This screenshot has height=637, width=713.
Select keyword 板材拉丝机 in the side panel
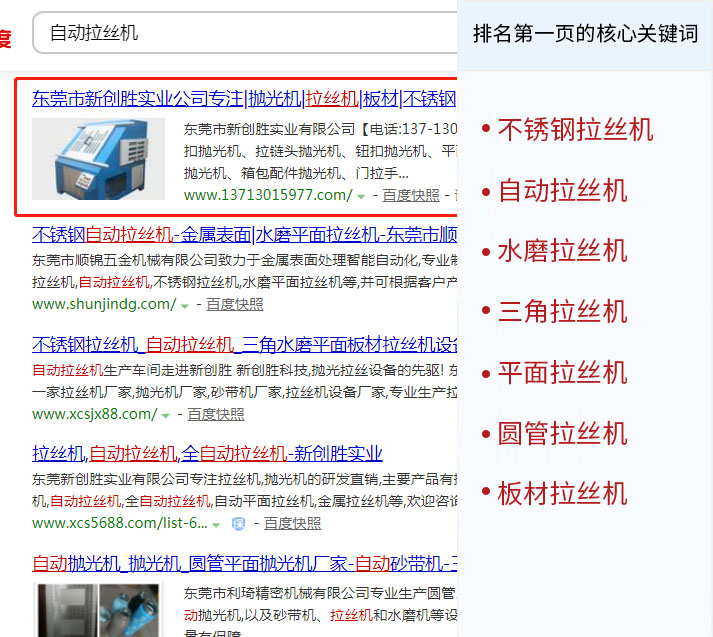[562, 494]
